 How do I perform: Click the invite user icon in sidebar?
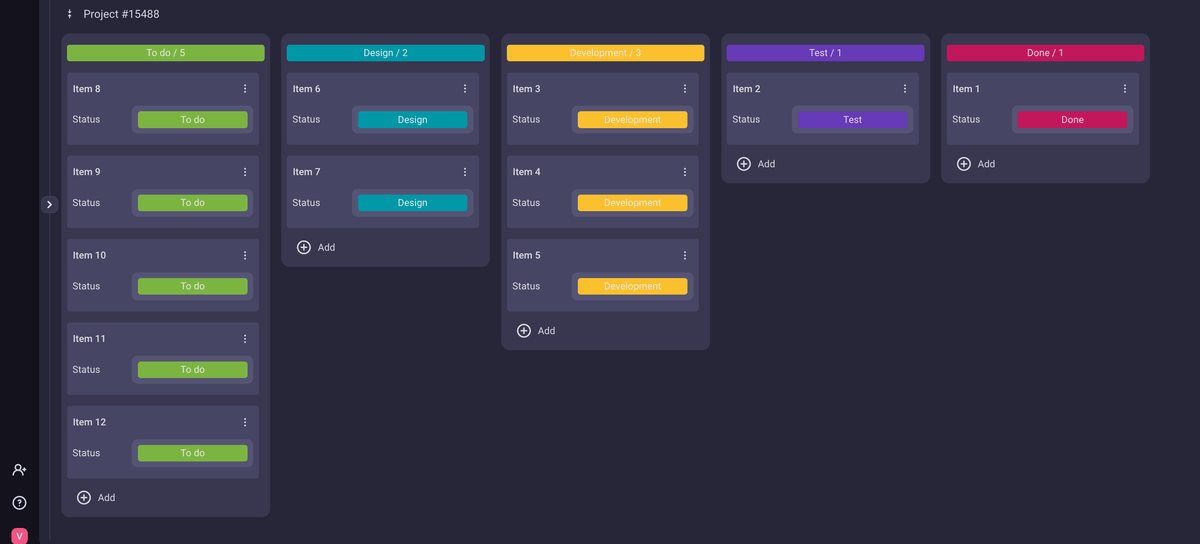(x=19, y=470)
